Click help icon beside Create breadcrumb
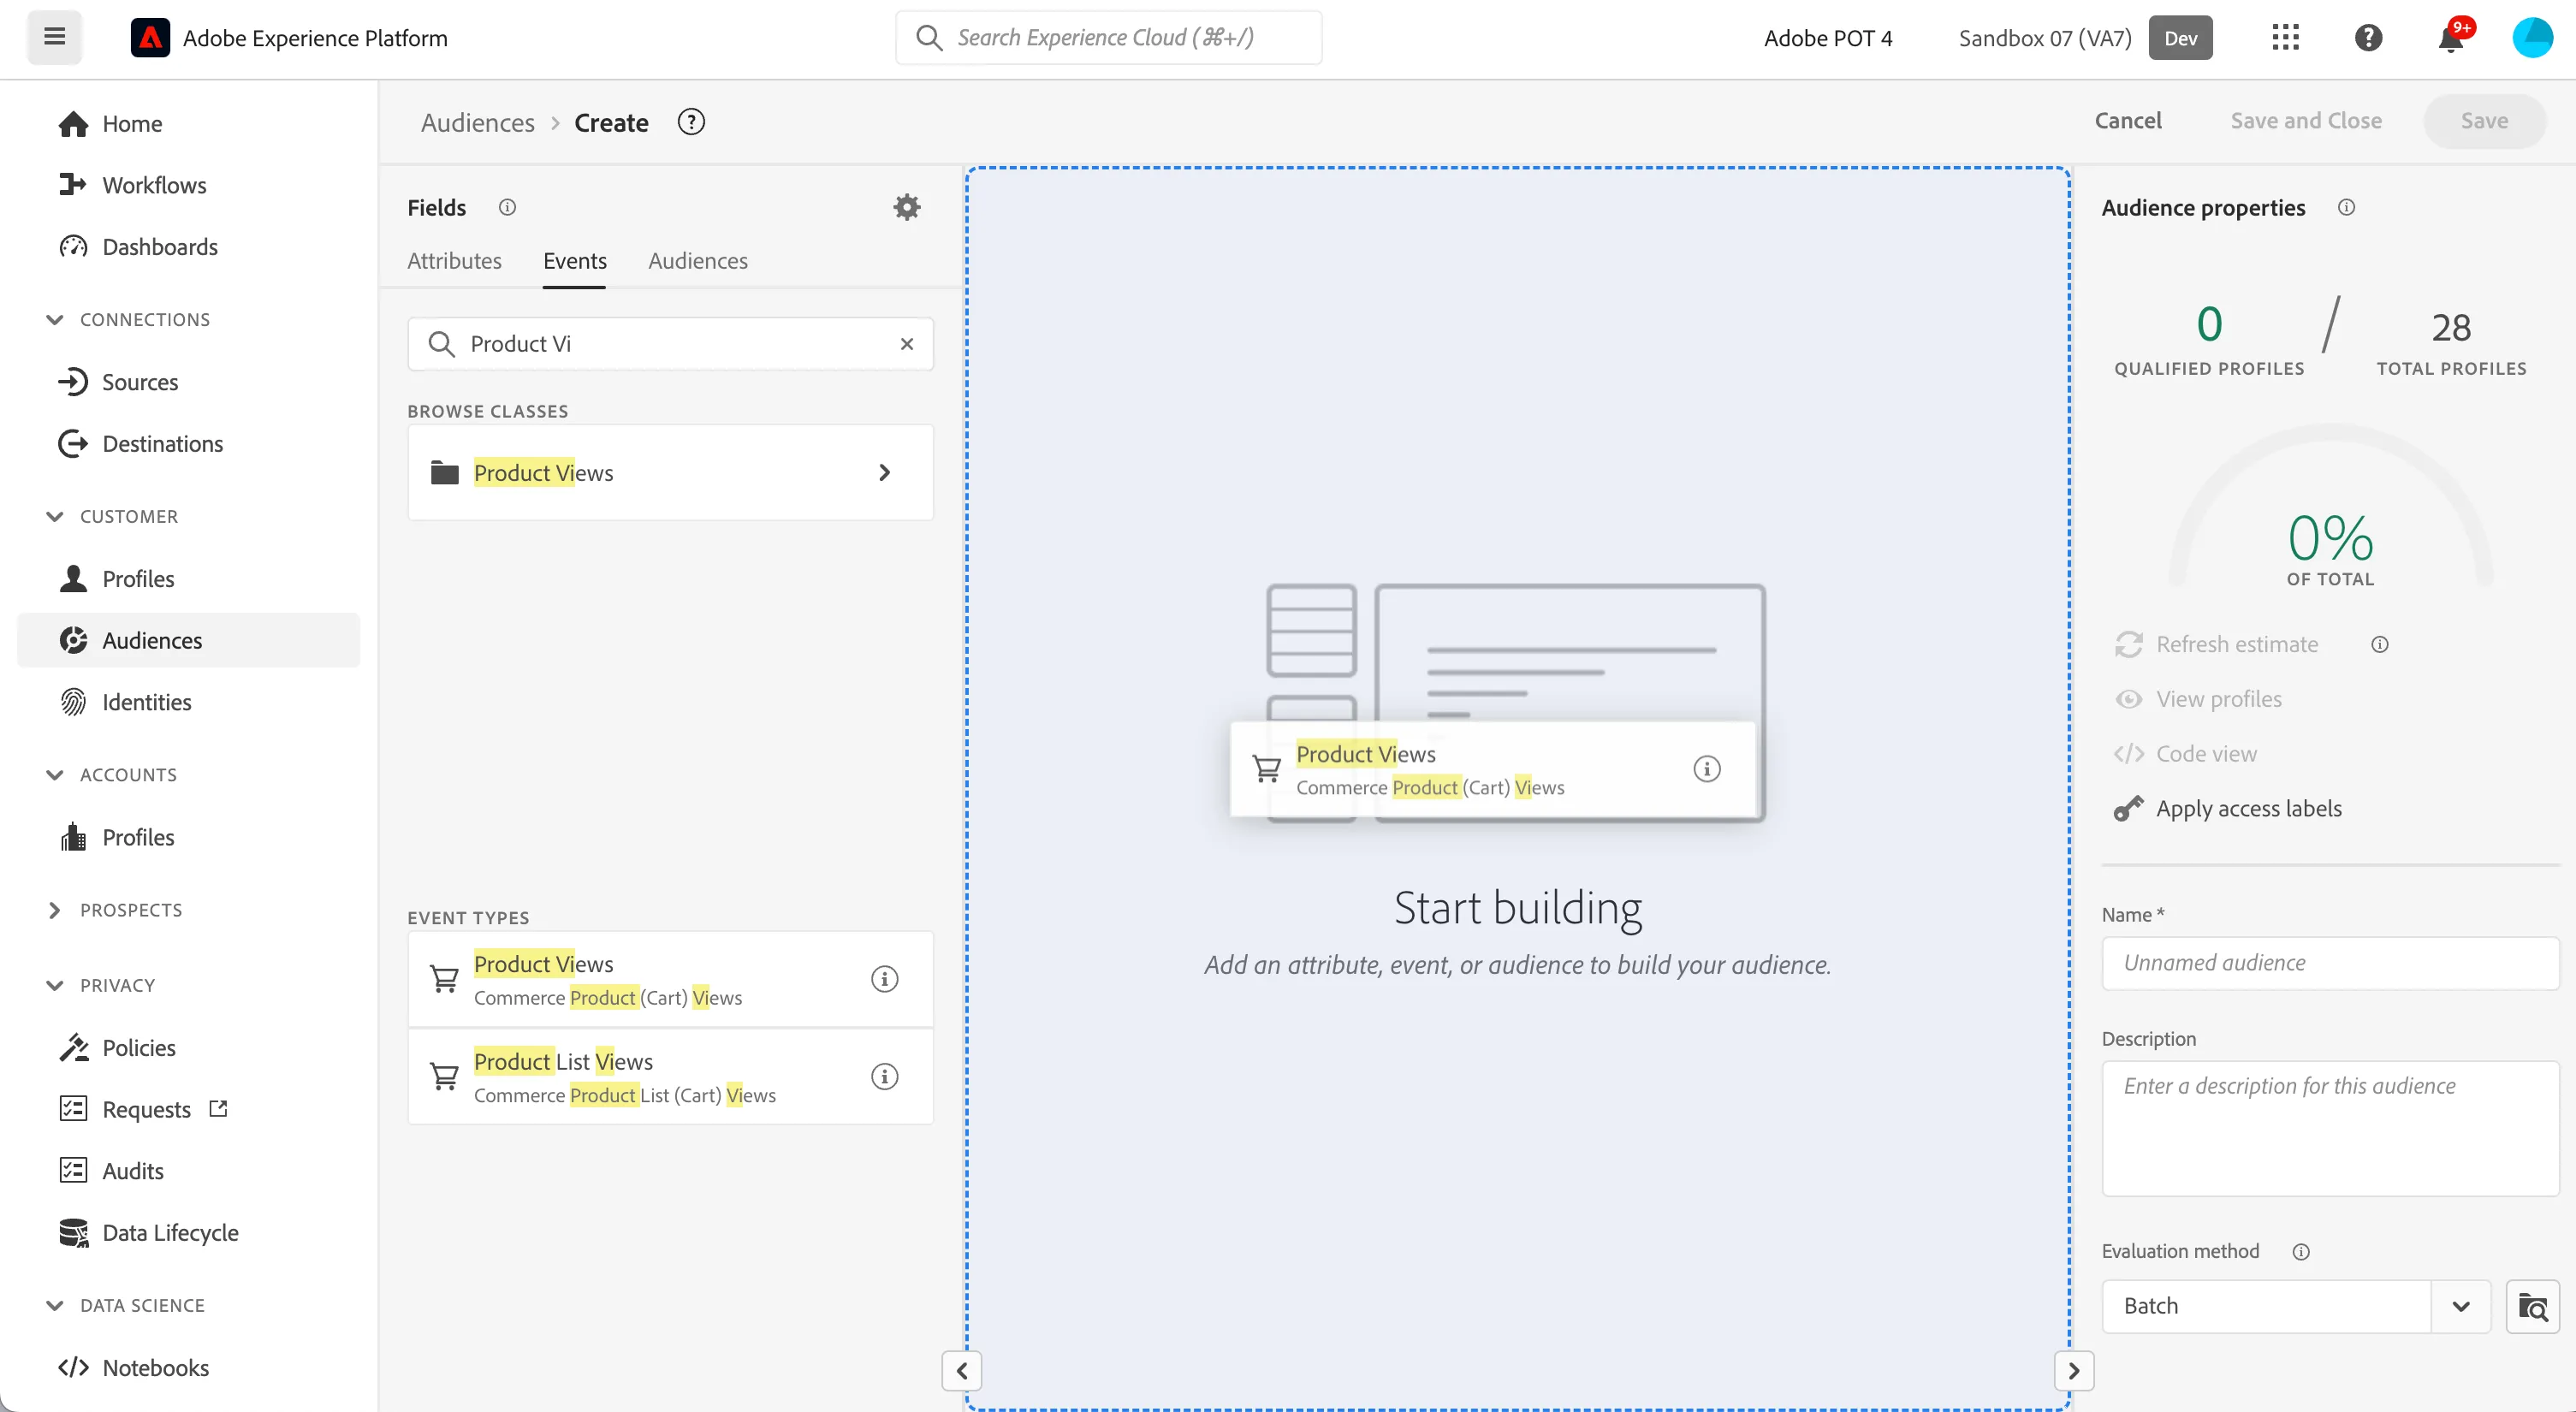This screenshot has width=2576, height=1412. click(x=691, y=122)
